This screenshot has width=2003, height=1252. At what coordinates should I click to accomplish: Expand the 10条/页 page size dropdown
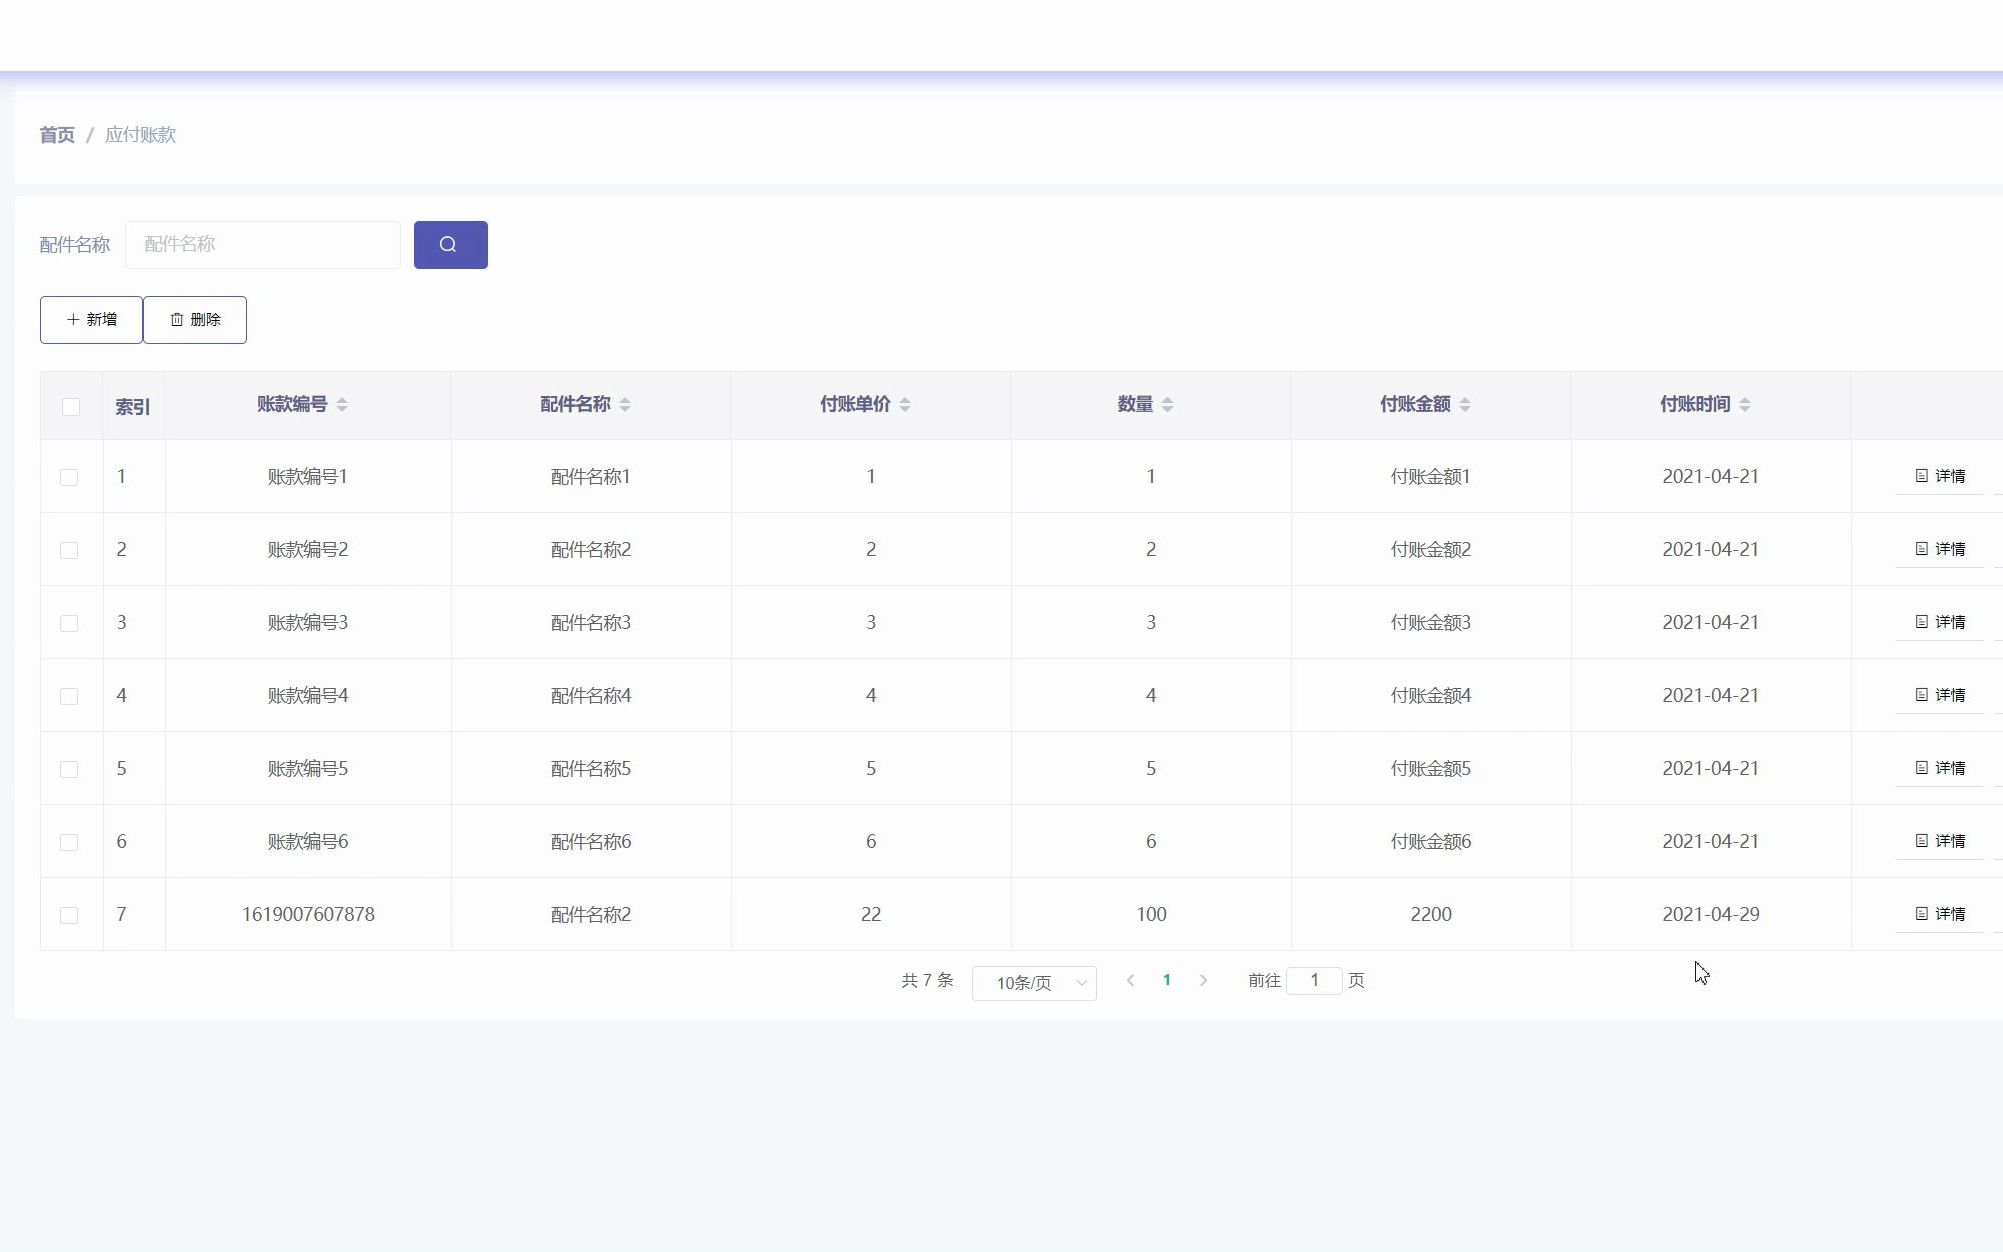1034,983
